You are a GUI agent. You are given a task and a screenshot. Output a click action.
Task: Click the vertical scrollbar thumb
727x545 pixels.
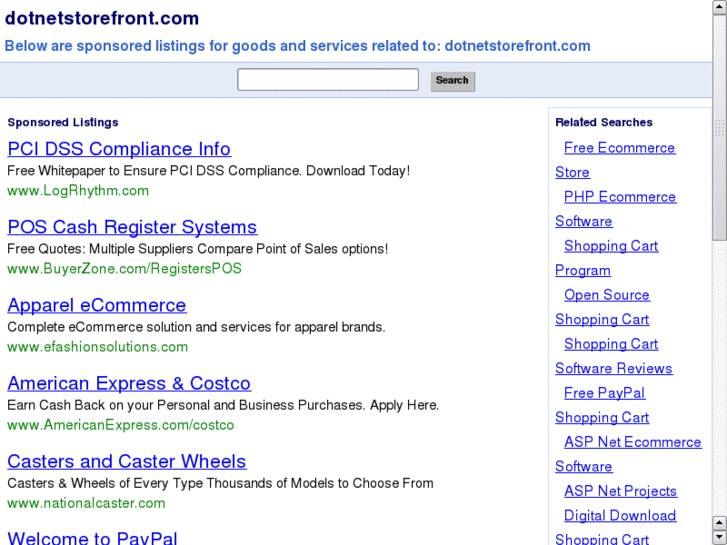(x=720, y=128)
